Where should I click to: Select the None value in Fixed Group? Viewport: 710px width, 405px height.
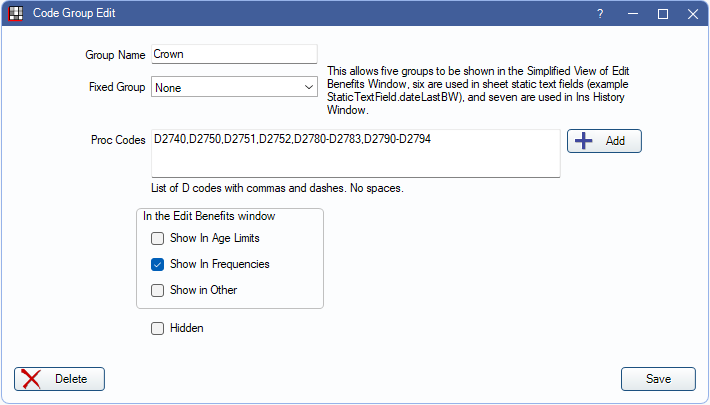tap(225, 88)
